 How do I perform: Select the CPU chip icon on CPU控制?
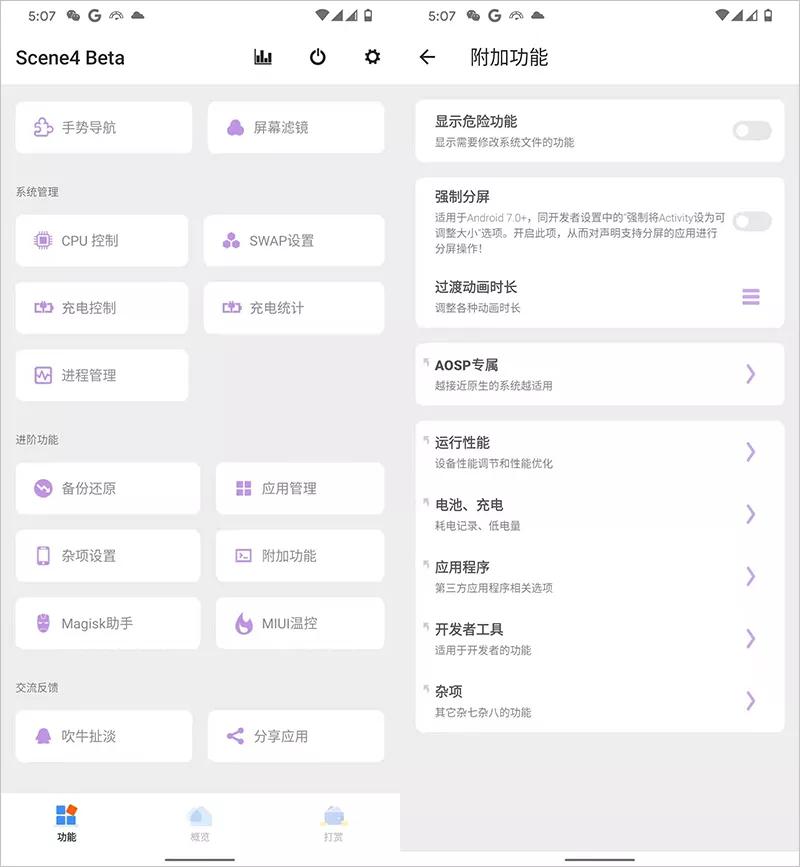pyautogui.click(x=42, y=240)
